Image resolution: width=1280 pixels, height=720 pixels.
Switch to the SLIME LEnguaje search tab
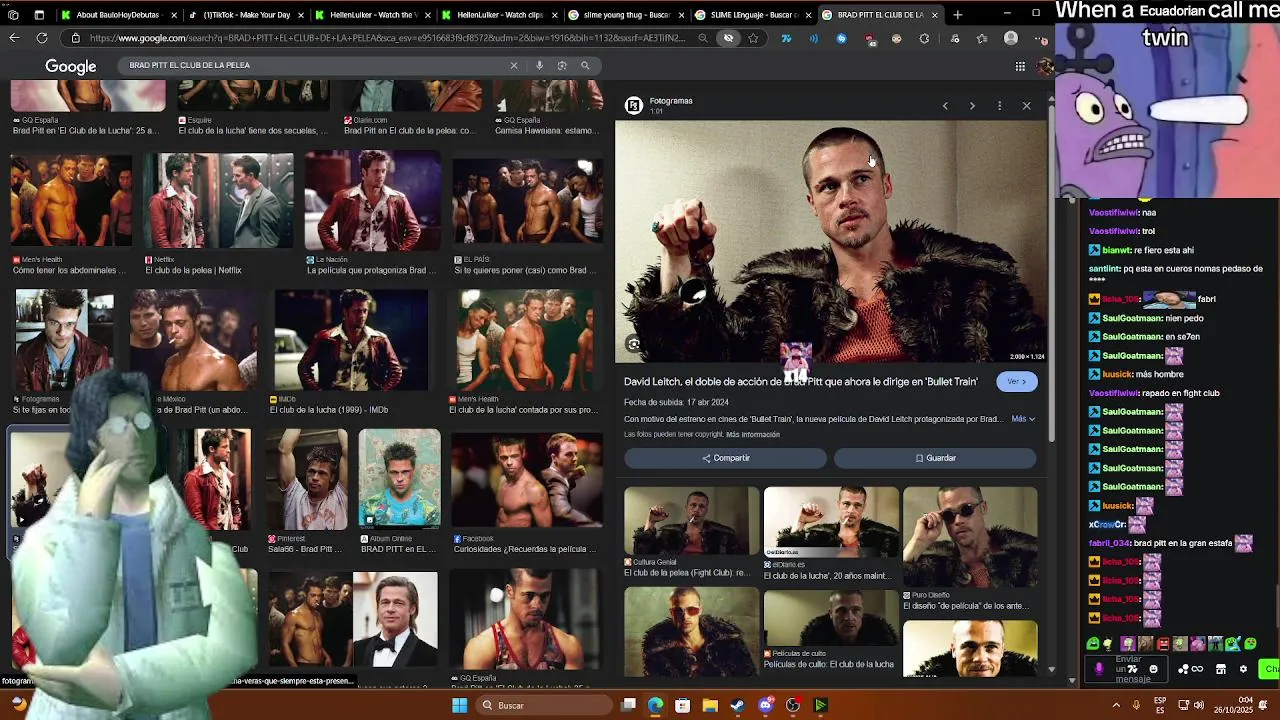click(x=754, y=15)
